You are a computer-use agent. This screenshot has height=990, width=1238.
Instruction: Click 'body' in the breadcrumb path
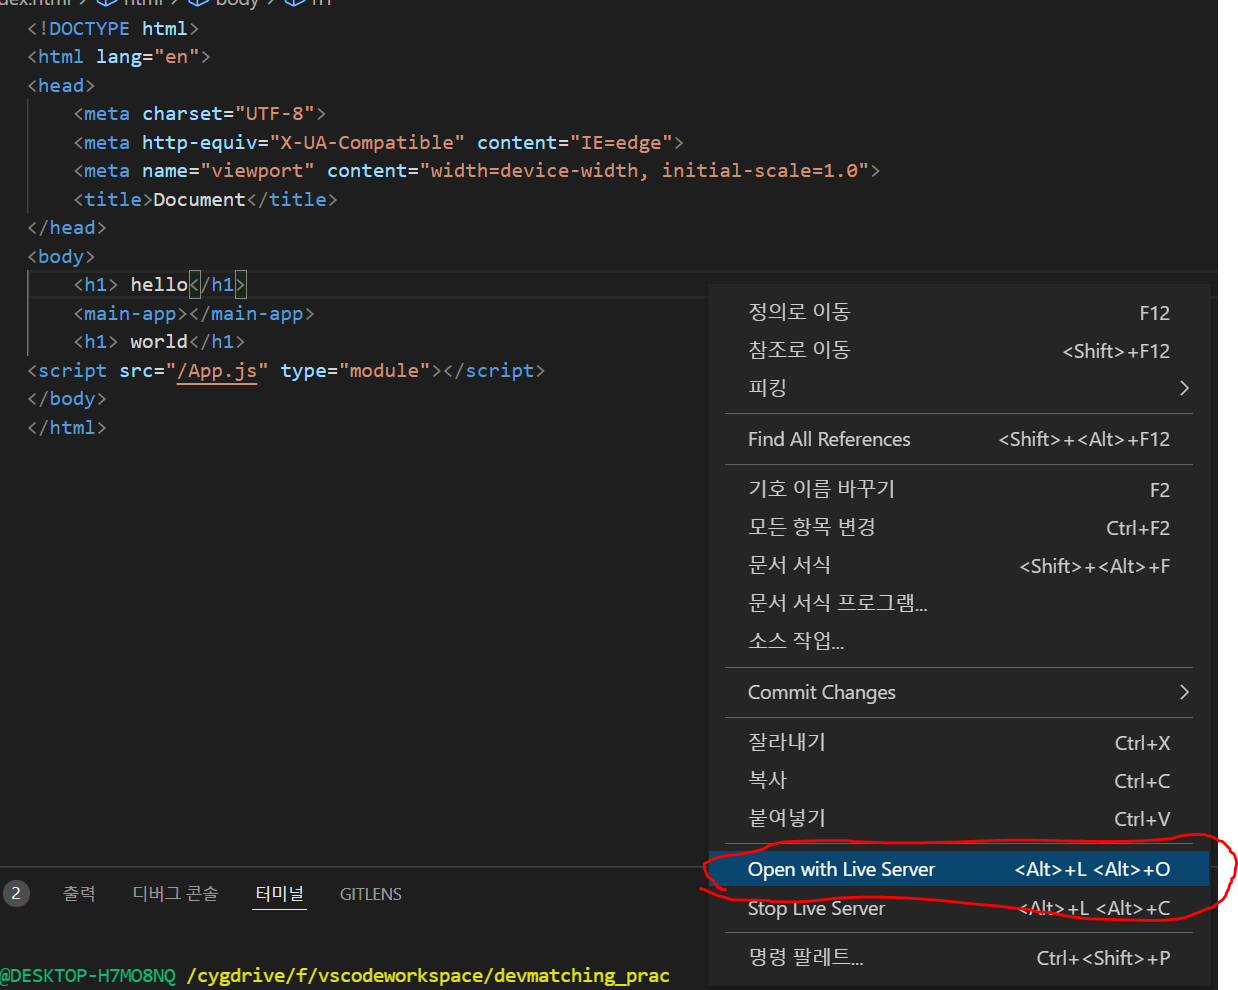[237, 3]
